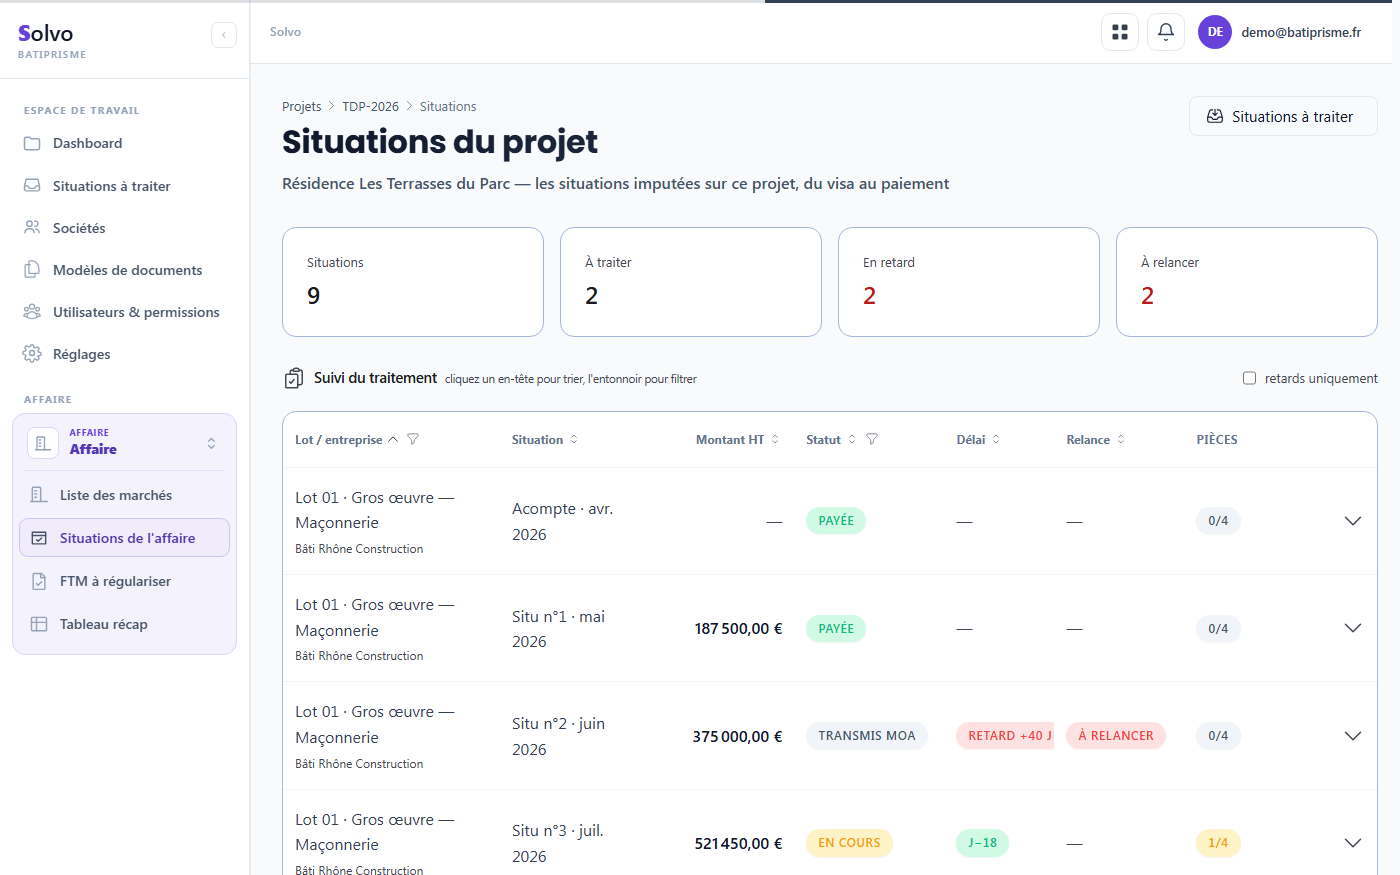Click the Situations 9 summary card
Screen dimensions: 1400x875
[x=413, y=282]
